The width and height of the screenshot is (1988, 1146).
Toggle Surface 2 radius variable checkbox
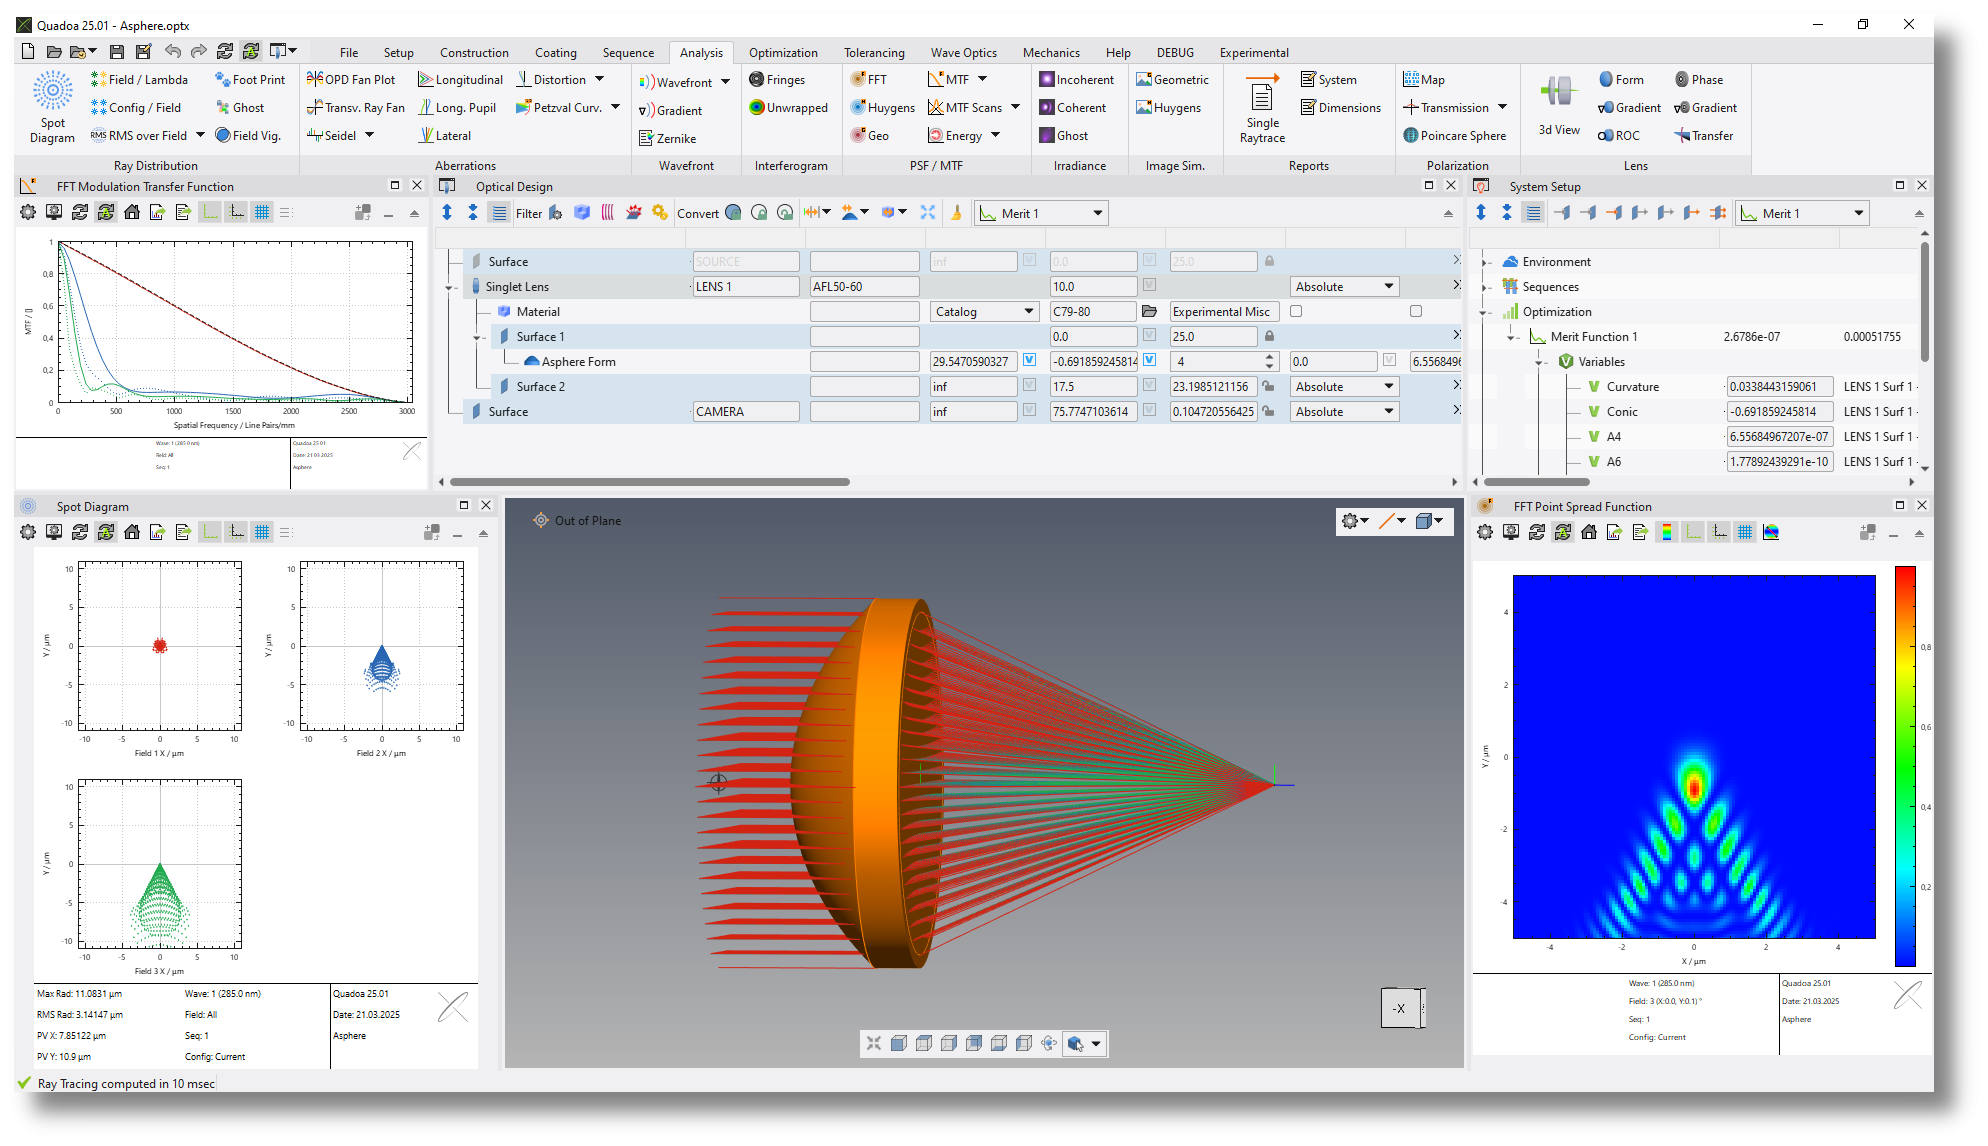(1029, 385)
